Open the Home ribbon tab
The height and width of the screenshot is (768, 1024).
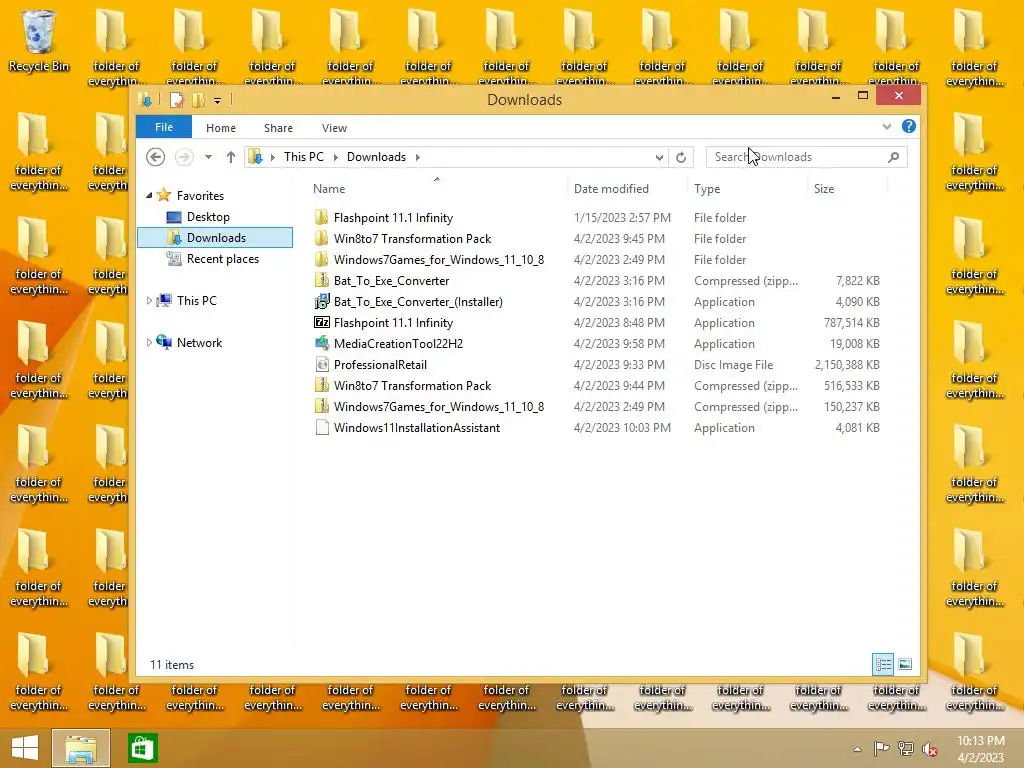point(221,128)
